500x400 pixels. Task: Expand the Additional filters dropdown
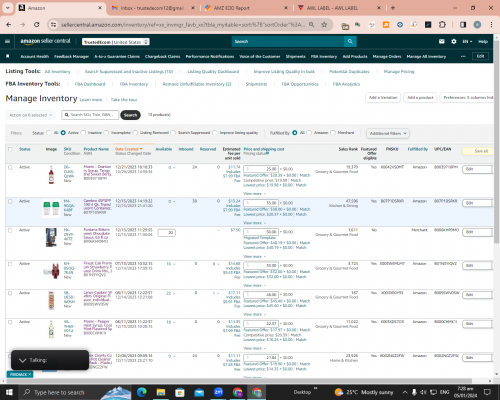coord(388,133)
